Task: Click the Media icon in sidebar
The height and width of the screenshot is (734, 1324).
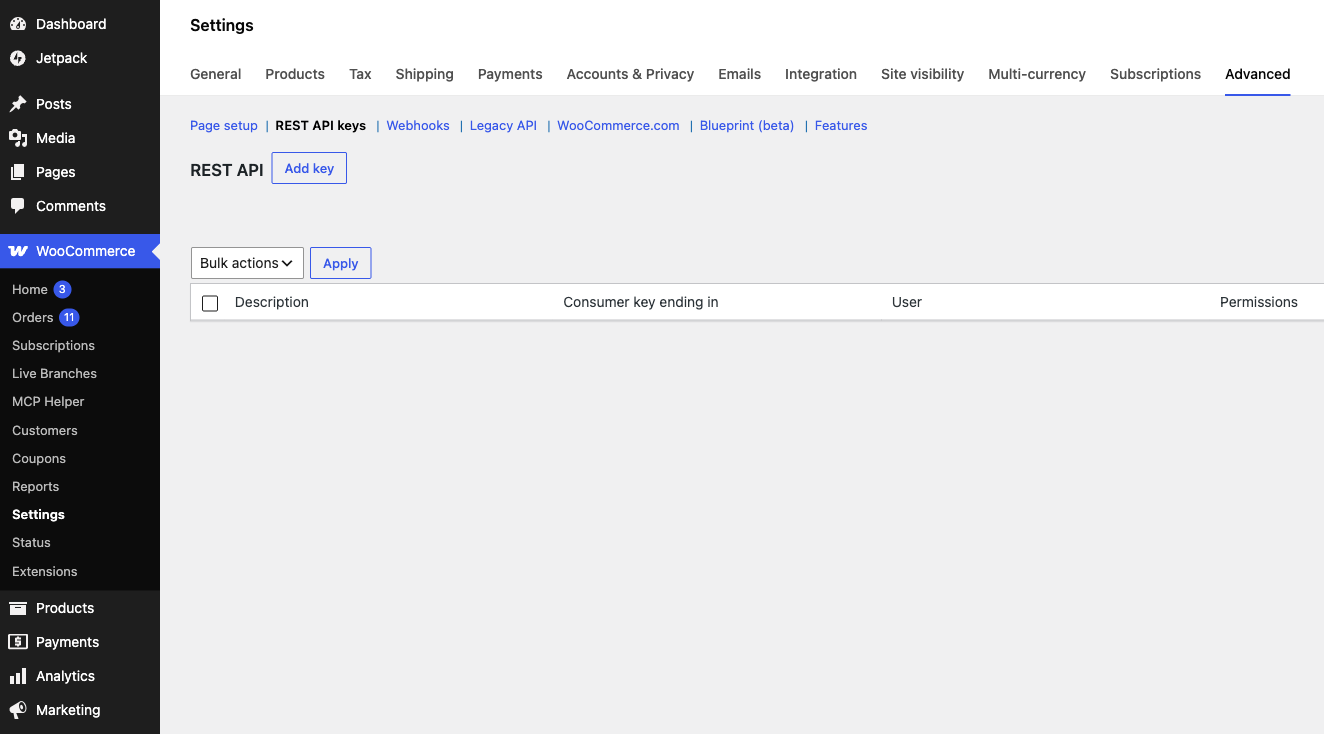Action: (x=18, y=138)
